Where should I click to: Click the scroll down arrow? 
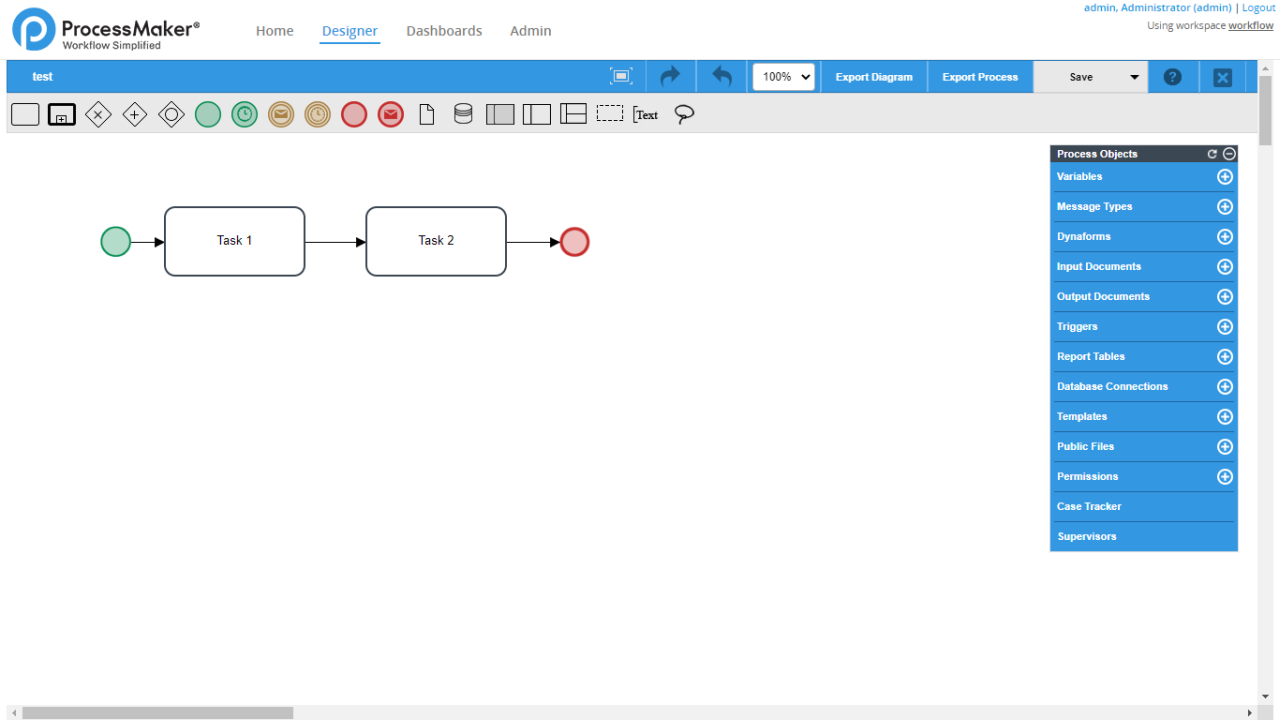tap(1265, 696)
